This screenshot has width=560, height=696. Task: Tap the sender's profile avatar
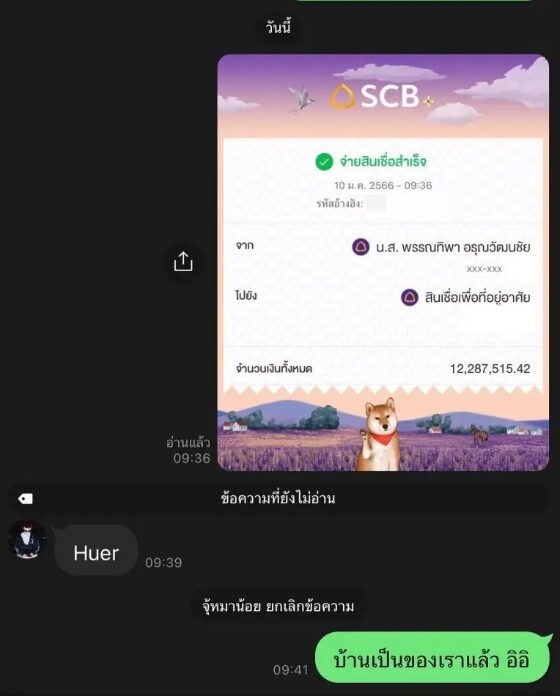pyautogui.click(x=27, y=540)
